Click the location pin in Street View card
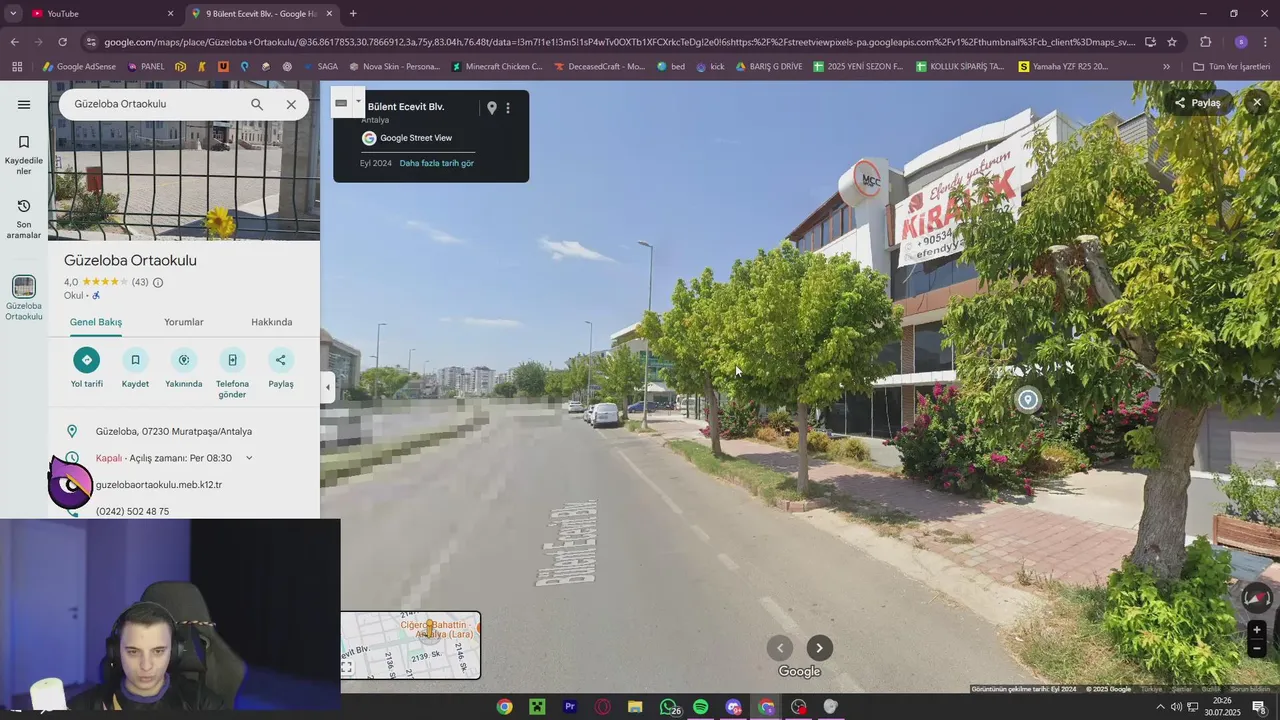Image resolution: width=1280 pixels, height=720 pixels. coord(491,108)
